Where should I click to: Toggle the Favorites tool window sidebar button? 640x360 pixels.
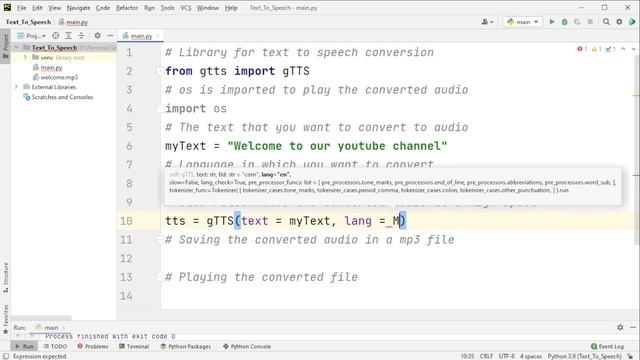[5, 320]
